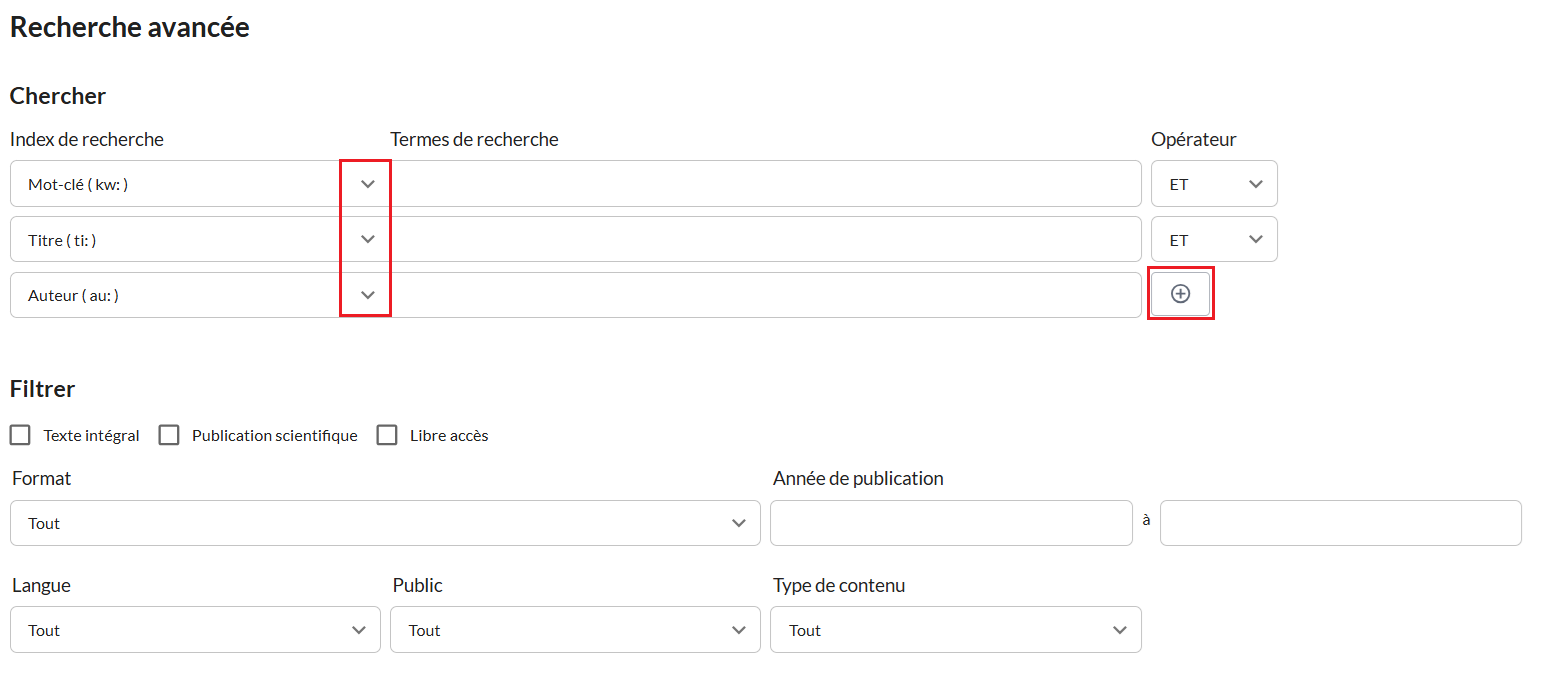The width and height of the screenshot is (1549, 677).
Task: Click the chevron arrow in Langue field
Action: 359,630
